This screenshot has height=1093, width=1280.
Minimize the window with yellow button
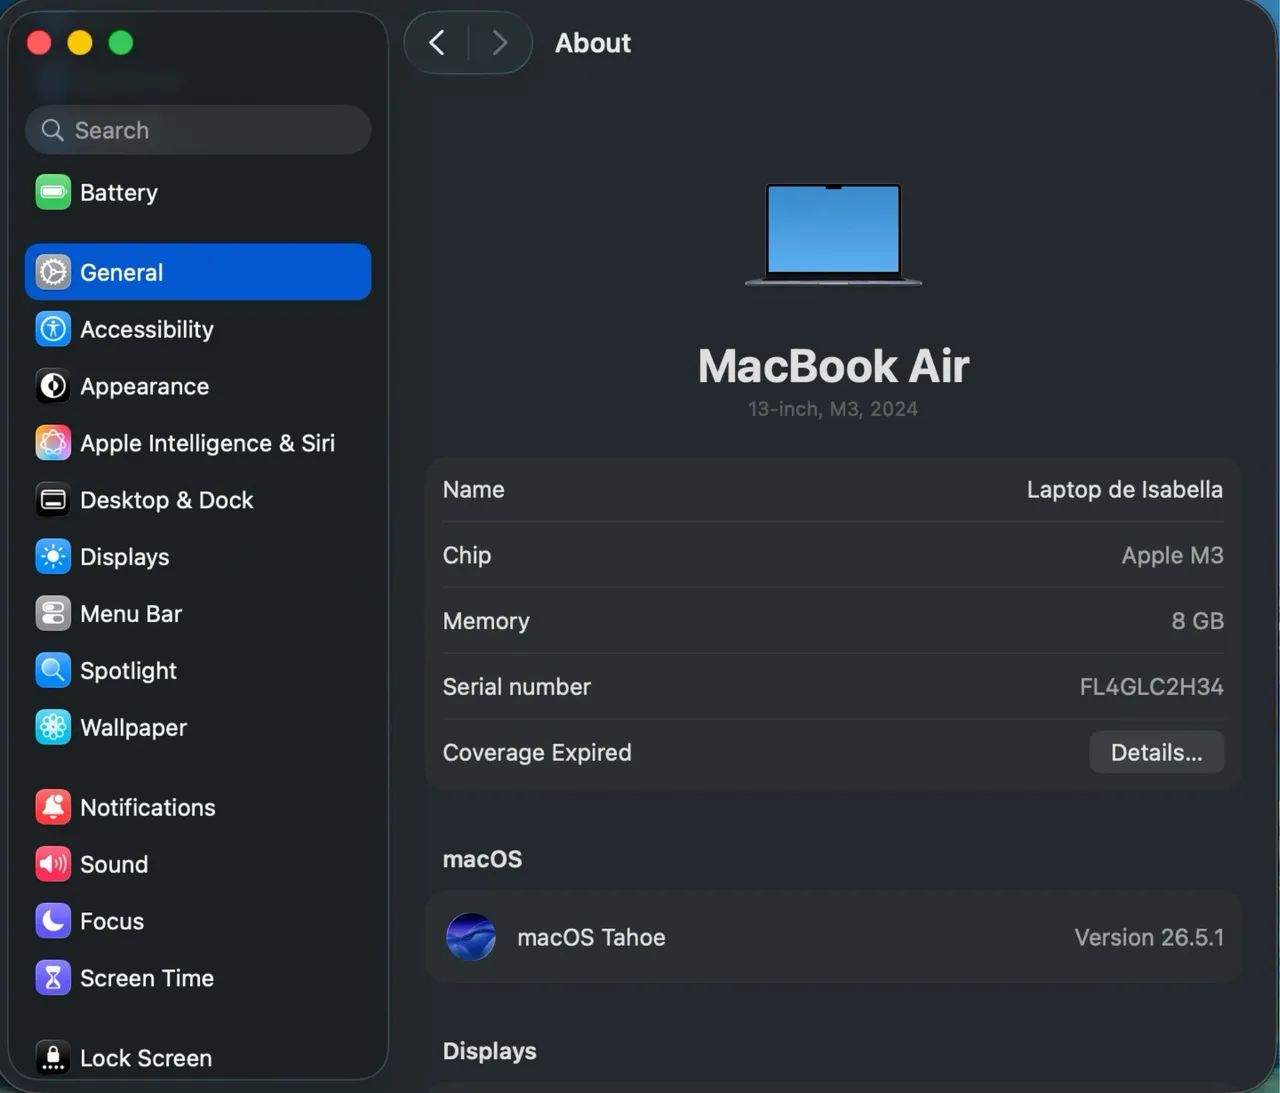[x=80, y=43]
